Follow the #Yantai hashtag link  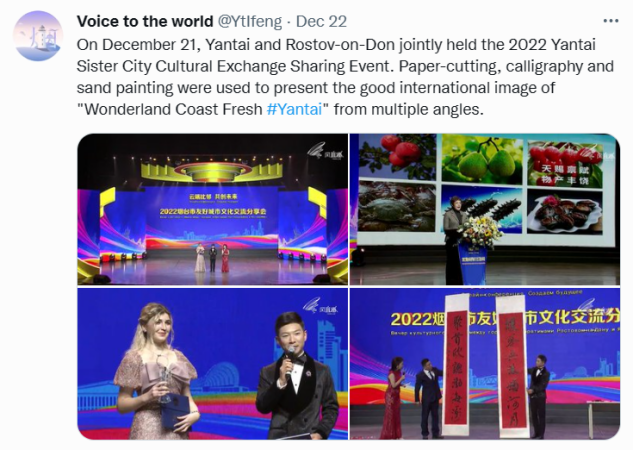click(295, 109)
